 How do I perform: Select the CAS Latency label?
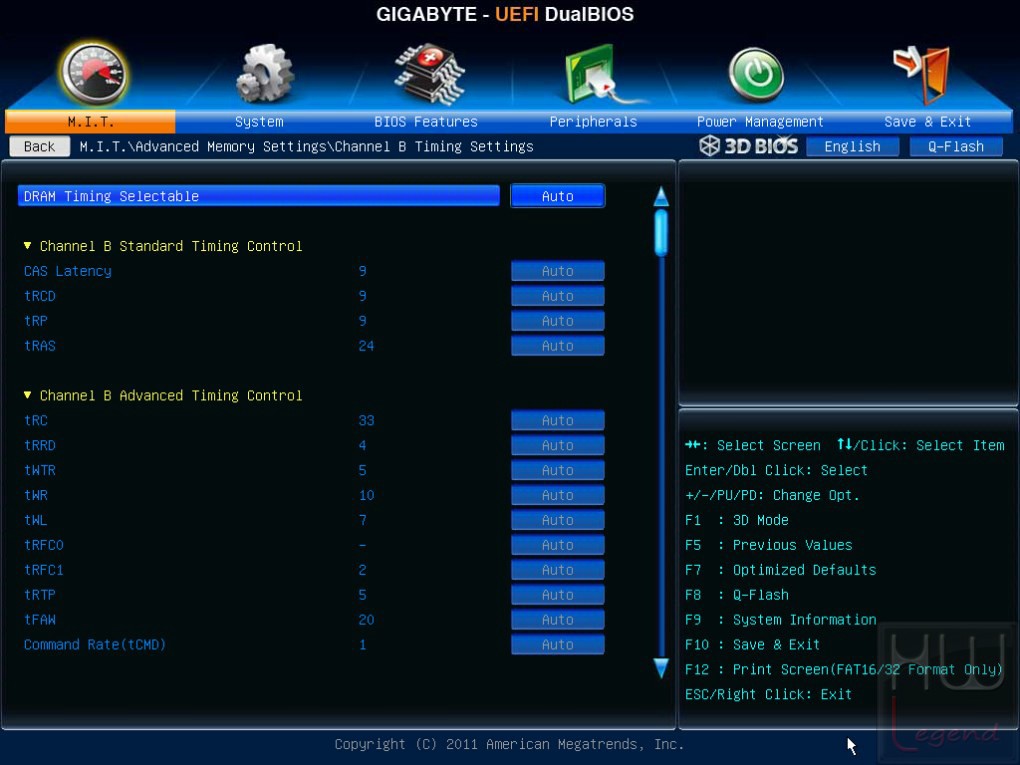point(68,271)
